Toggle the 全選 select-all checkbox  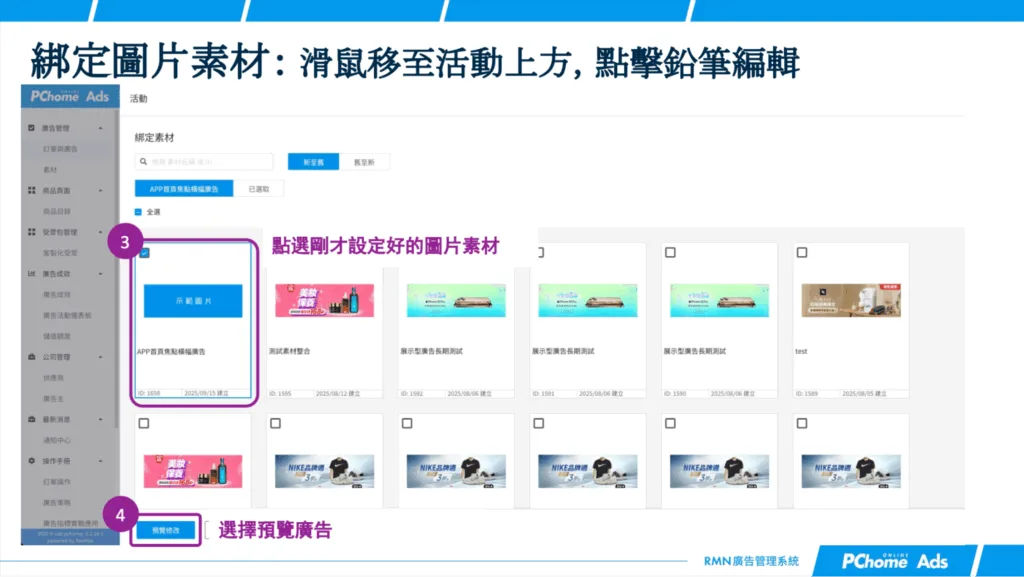click(x=138, y=211)
